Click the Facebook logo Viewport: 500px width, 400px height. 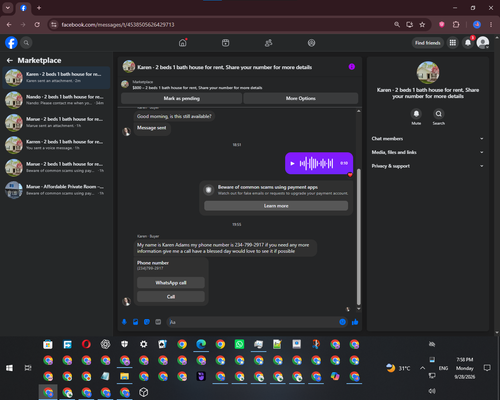11,43
